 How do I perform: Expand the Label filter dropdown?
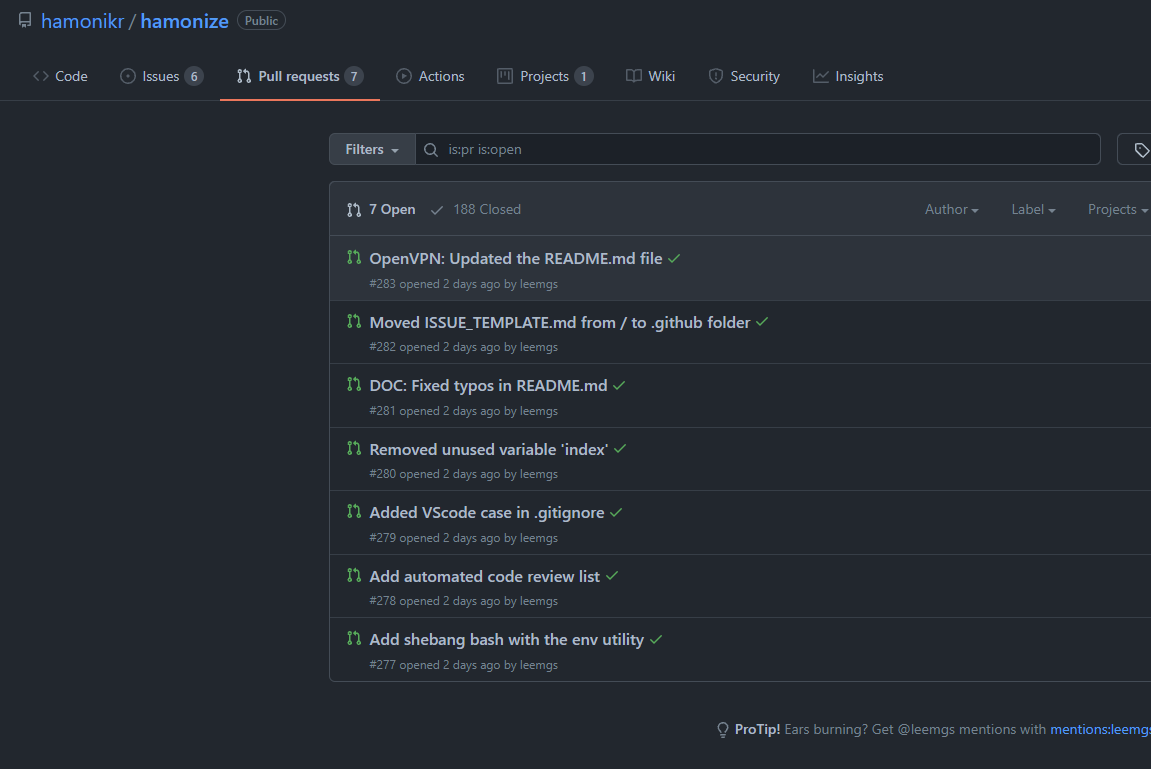point(1033,210)
